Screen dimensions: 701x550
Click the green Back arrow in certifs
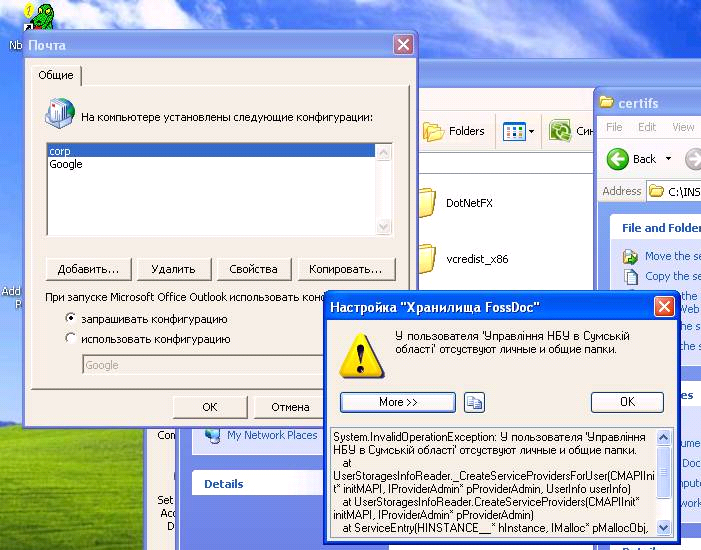[x=617, y=159]
